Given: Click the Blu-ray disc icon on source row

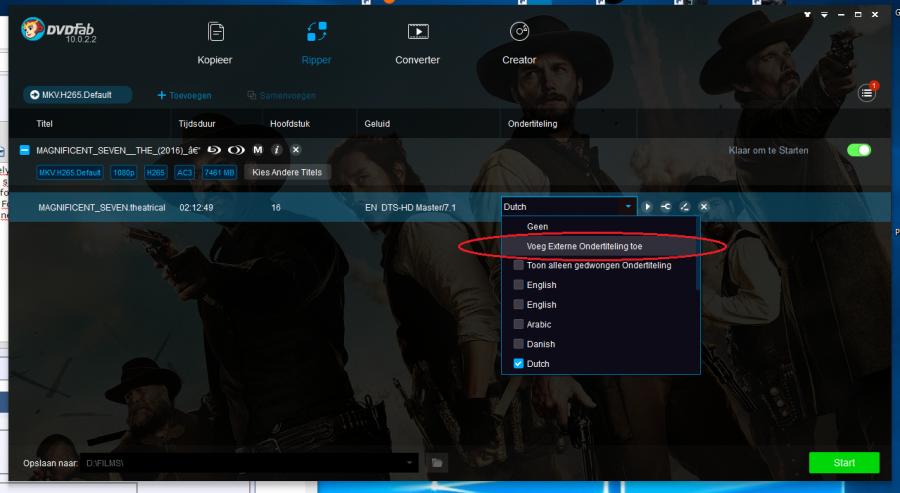Looking at the screenshot, I should [x=214, y=150].
